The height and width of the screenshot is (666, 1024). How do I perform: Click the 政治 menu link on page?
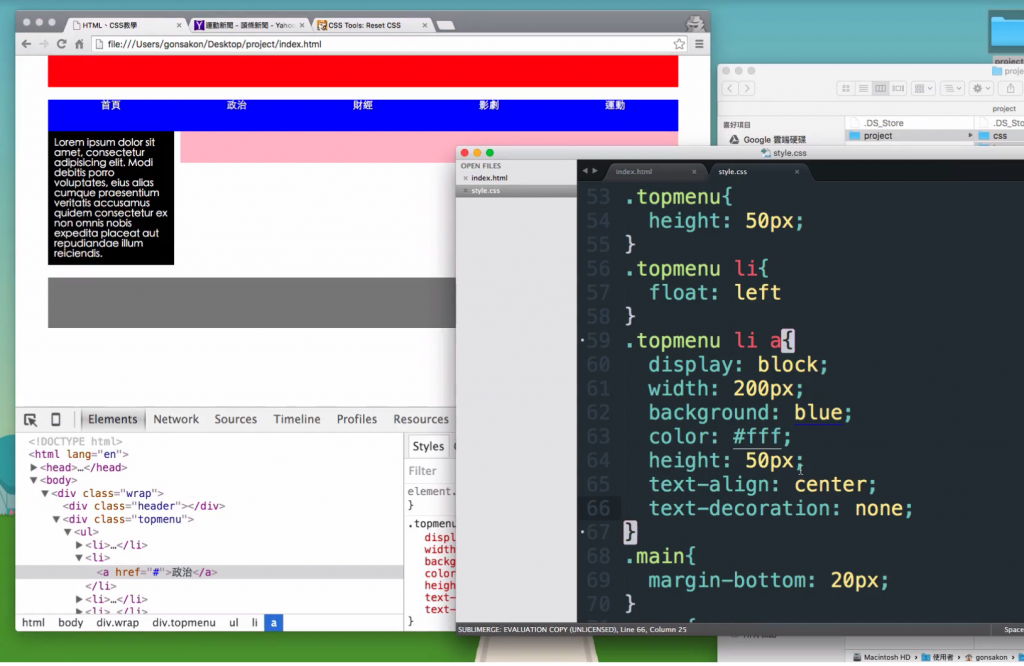236,105
